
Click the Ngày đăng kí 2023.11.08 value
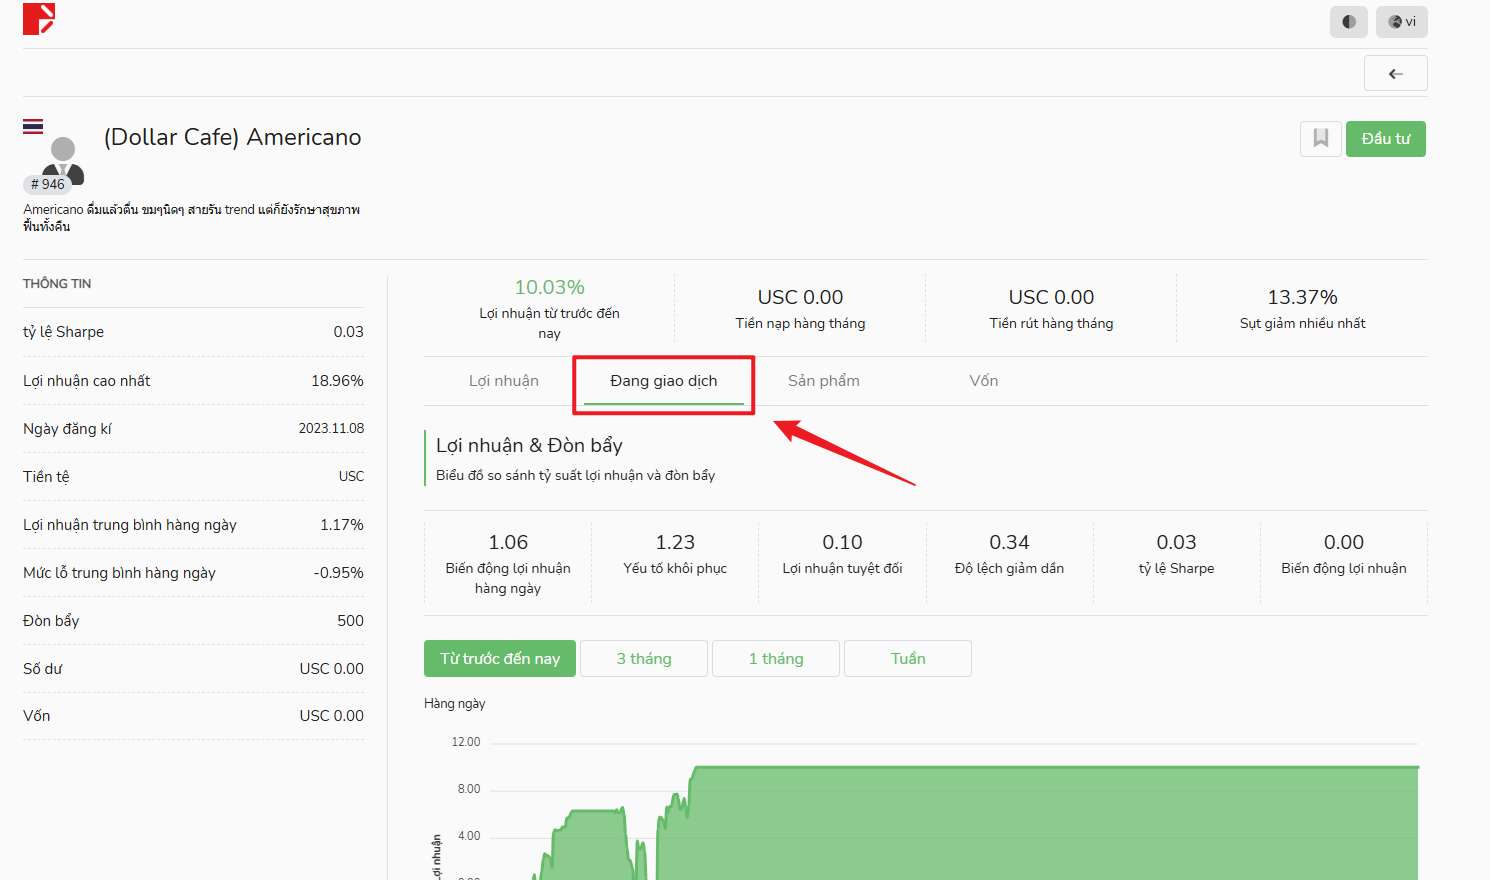[x=331, y=428]
